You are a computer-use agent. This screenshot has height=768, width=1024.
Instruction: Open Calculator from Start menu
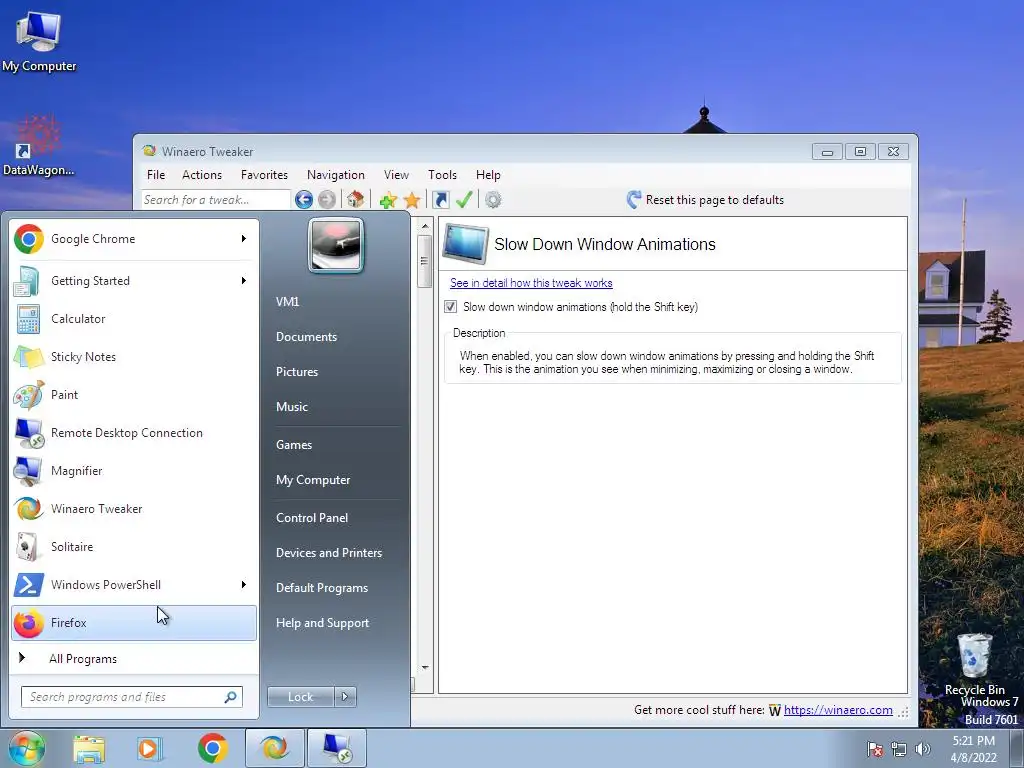tap(134, 319)
